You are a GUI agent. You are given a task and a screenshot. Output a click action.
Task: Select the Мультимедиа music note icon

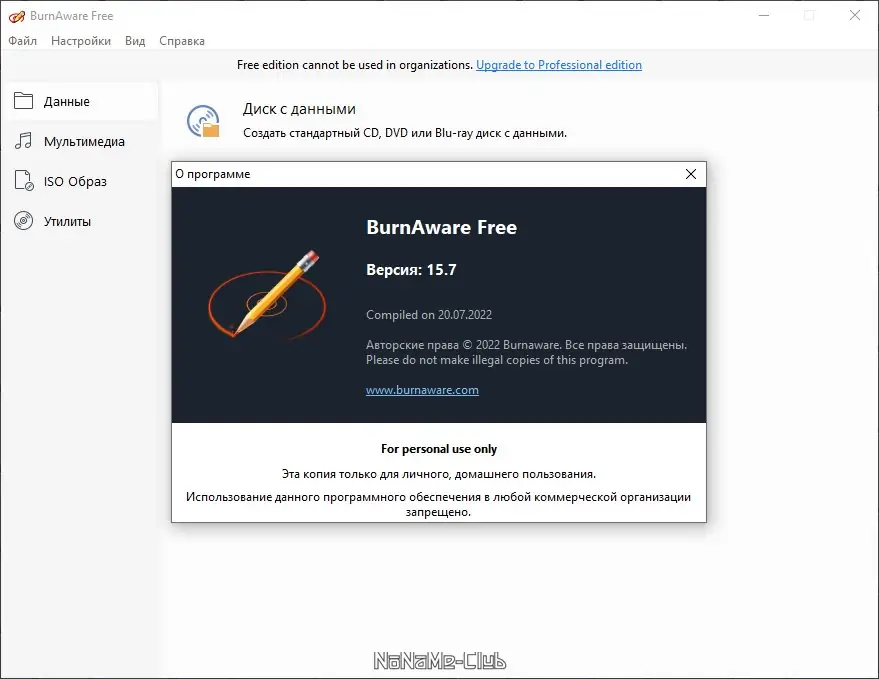[23, 141]
